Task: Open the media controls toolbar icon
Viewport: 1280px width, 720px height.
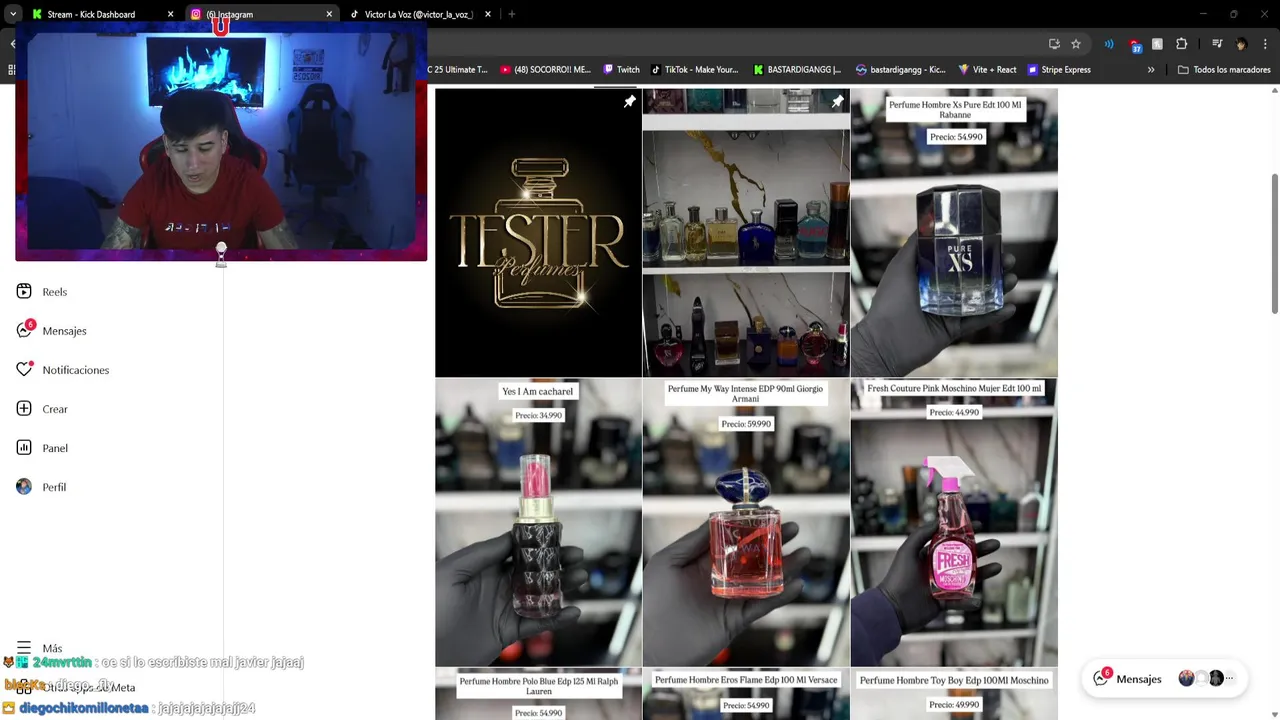Action: [1217, 44]
